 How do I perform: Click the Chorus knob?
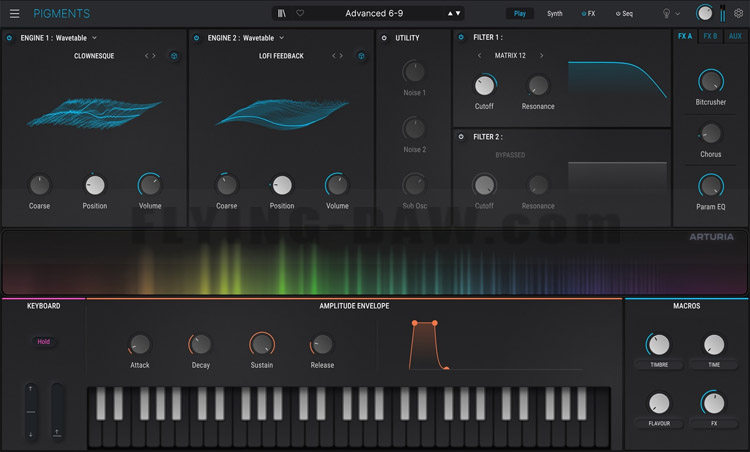point(711,133)
